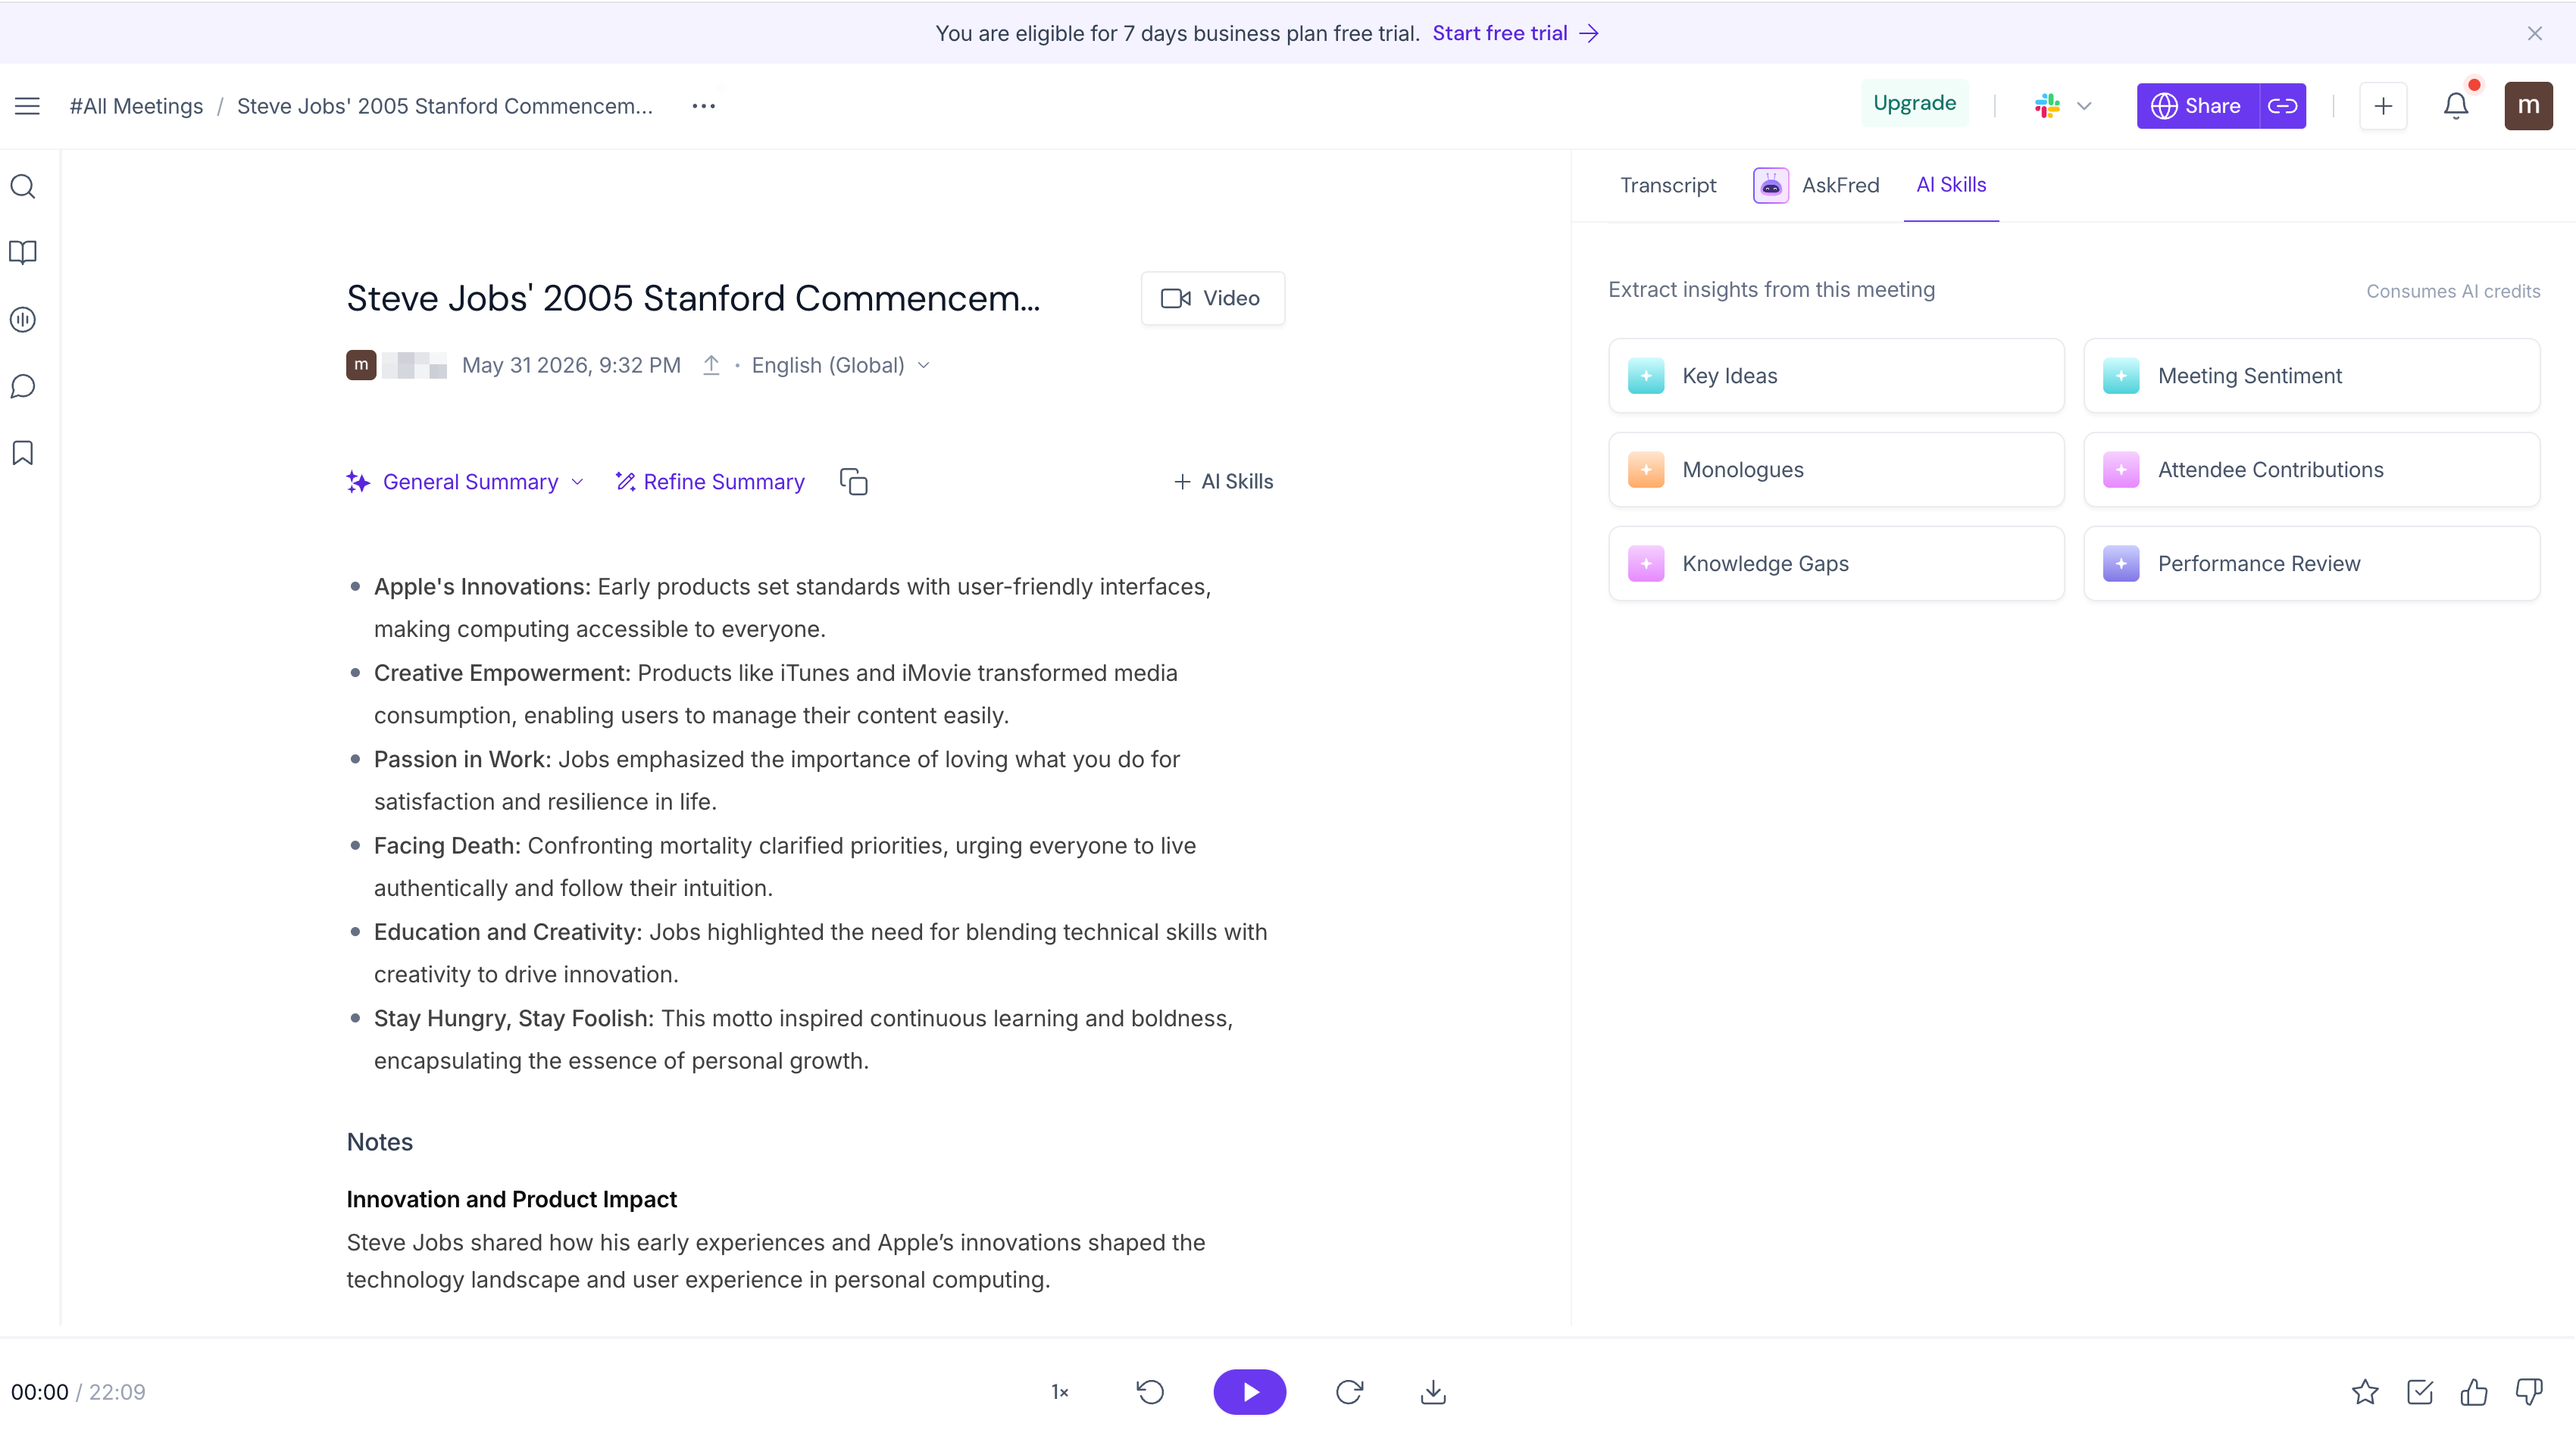Open the notebook icon in sidebar
The width and height of the screenshot is (2576, 1433).
point(23,252)
